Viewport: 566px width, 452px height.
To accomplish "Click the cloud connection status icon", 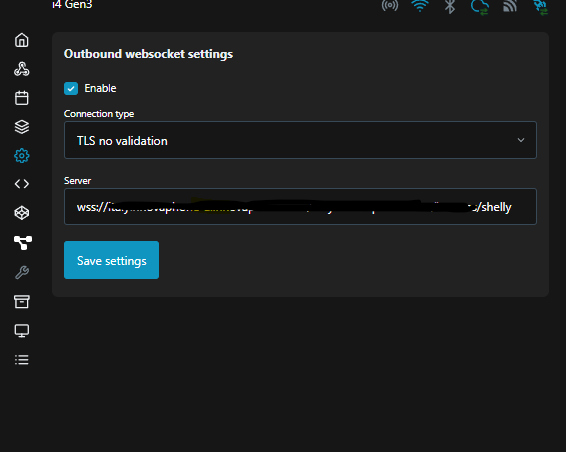I will pyautogui.click(x=480, y=6).
